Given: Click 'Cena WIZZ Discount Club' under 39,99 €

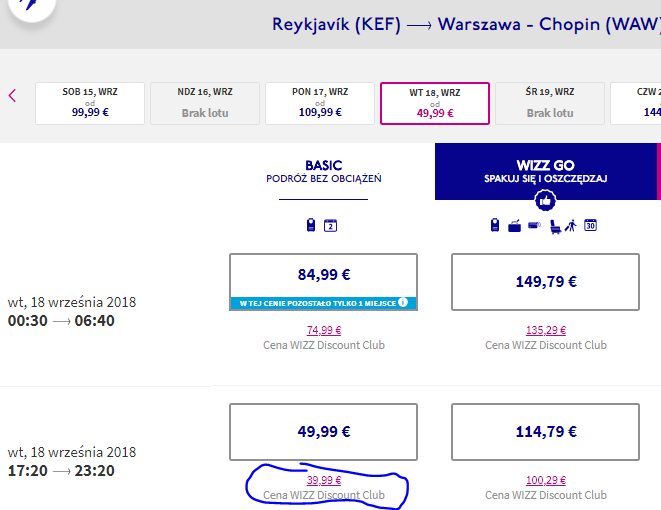Looking at the screenshot, I should point(324,495).
